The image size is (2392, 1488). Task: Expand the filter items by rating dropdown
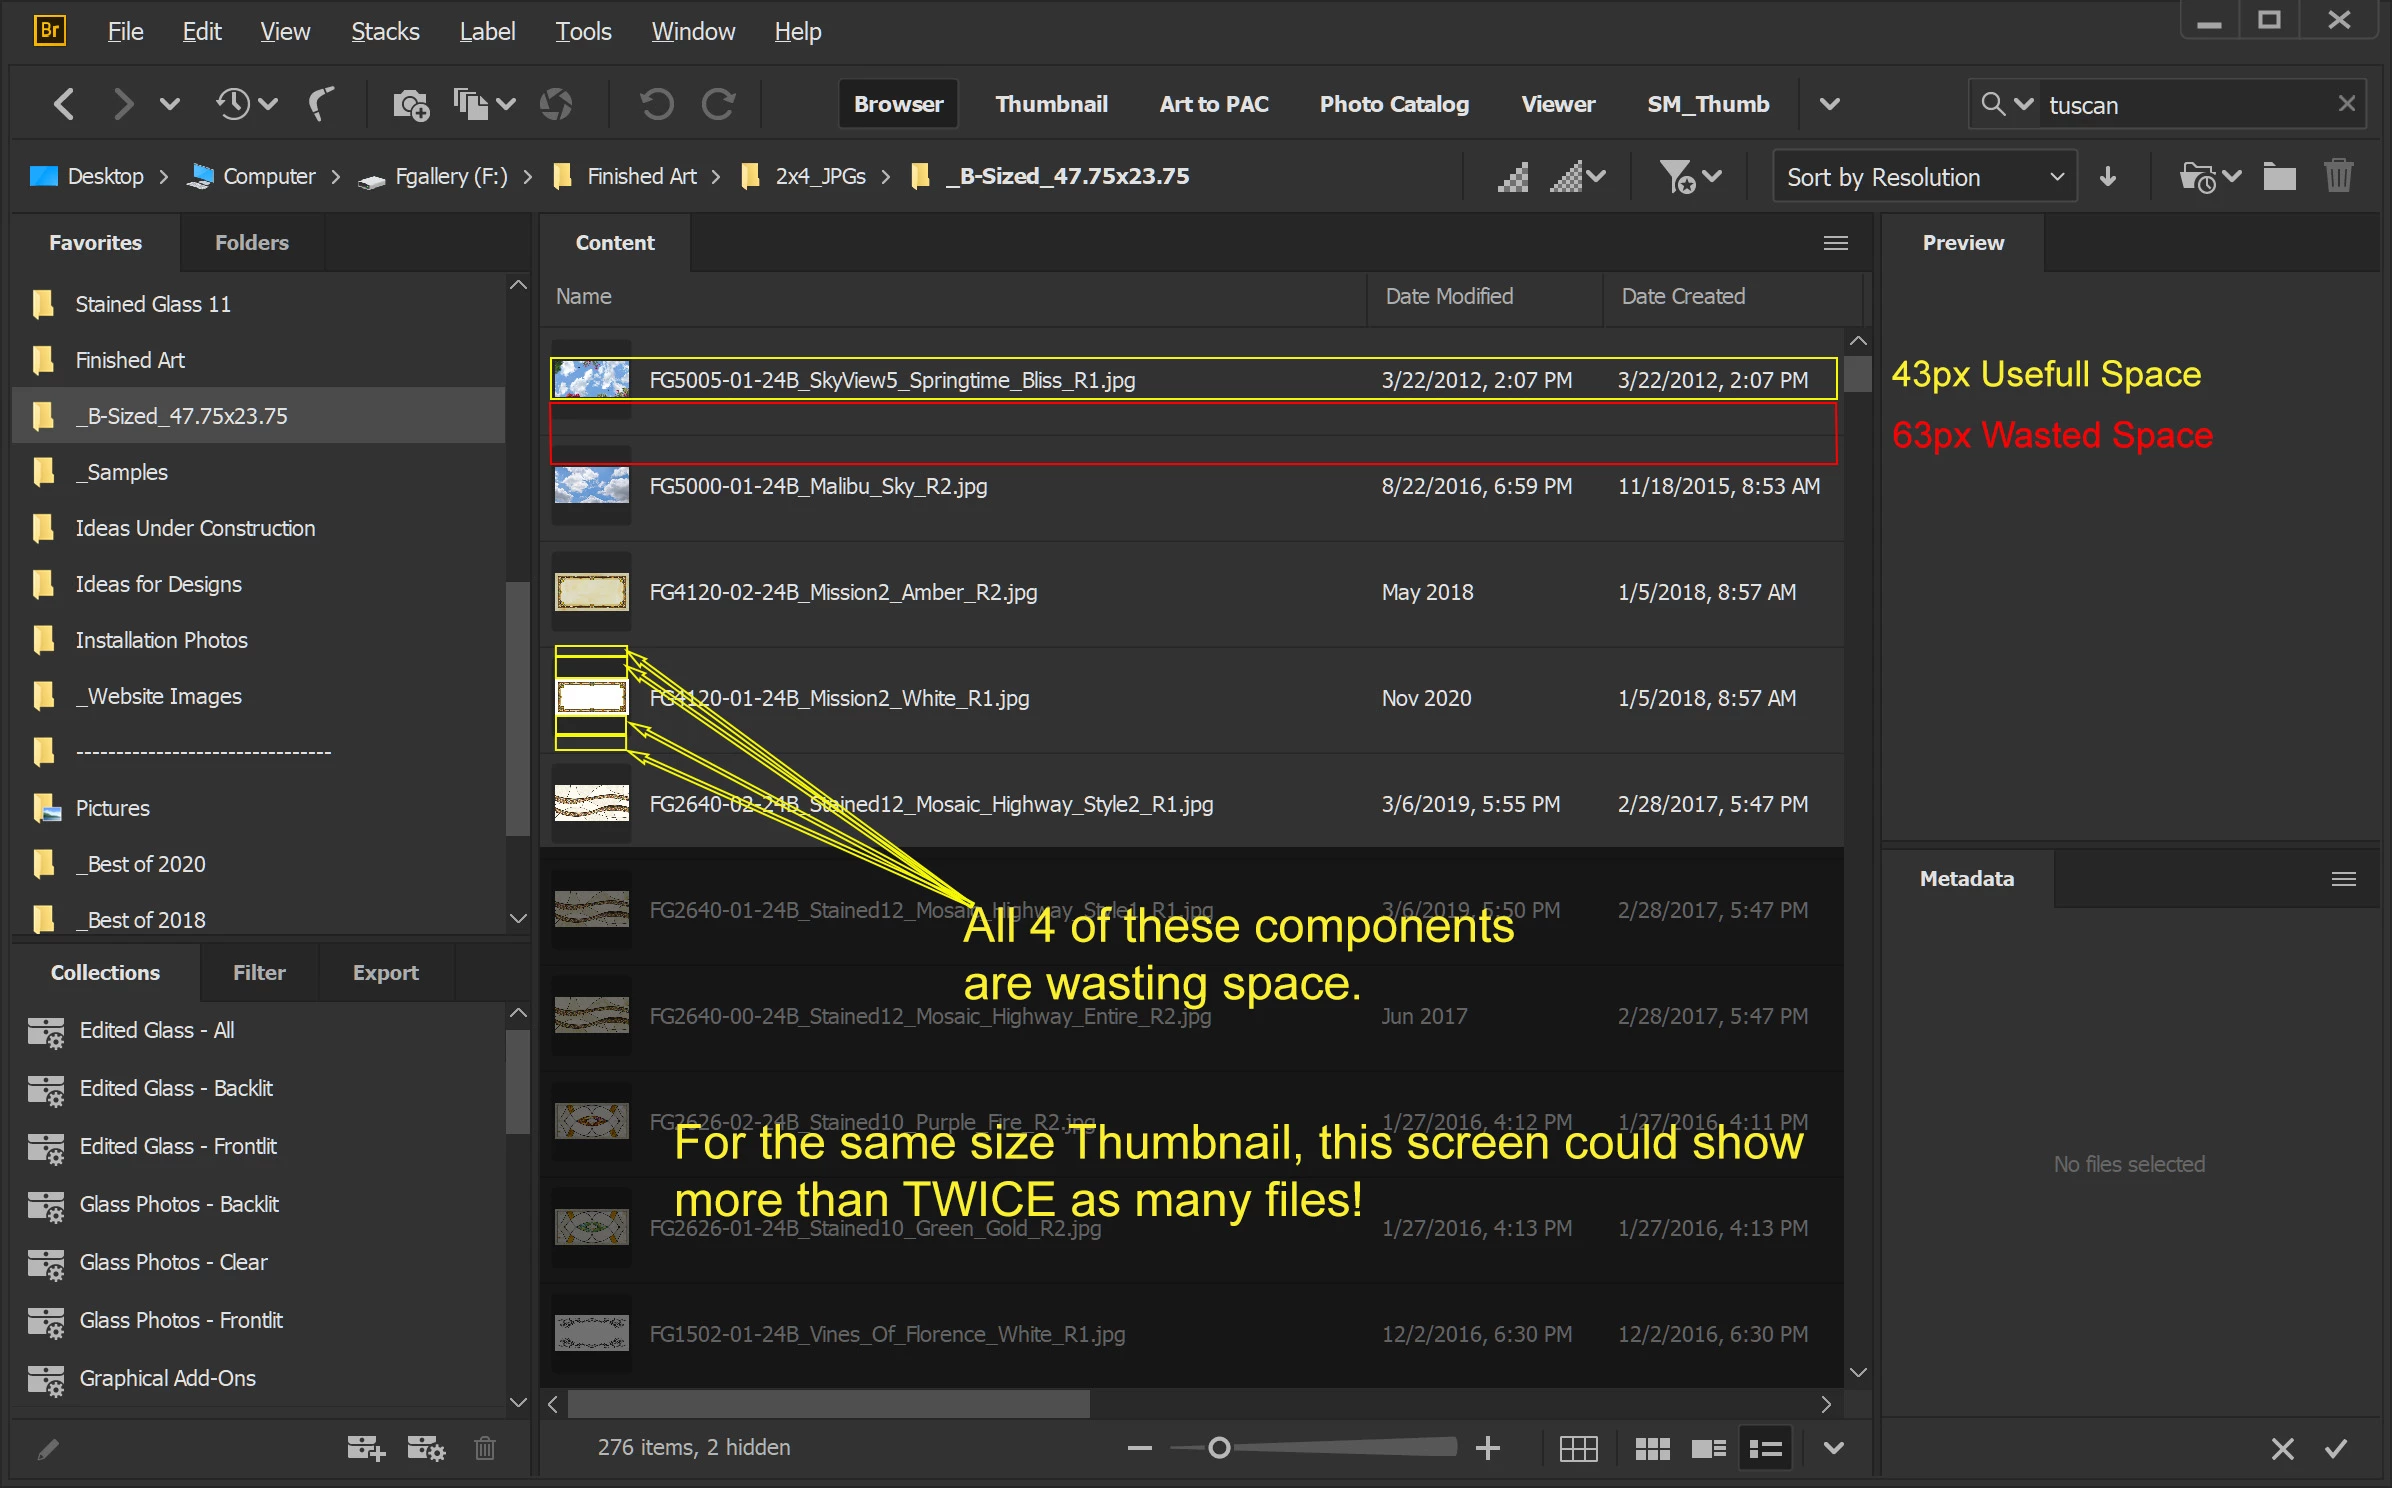(1690, 177)
